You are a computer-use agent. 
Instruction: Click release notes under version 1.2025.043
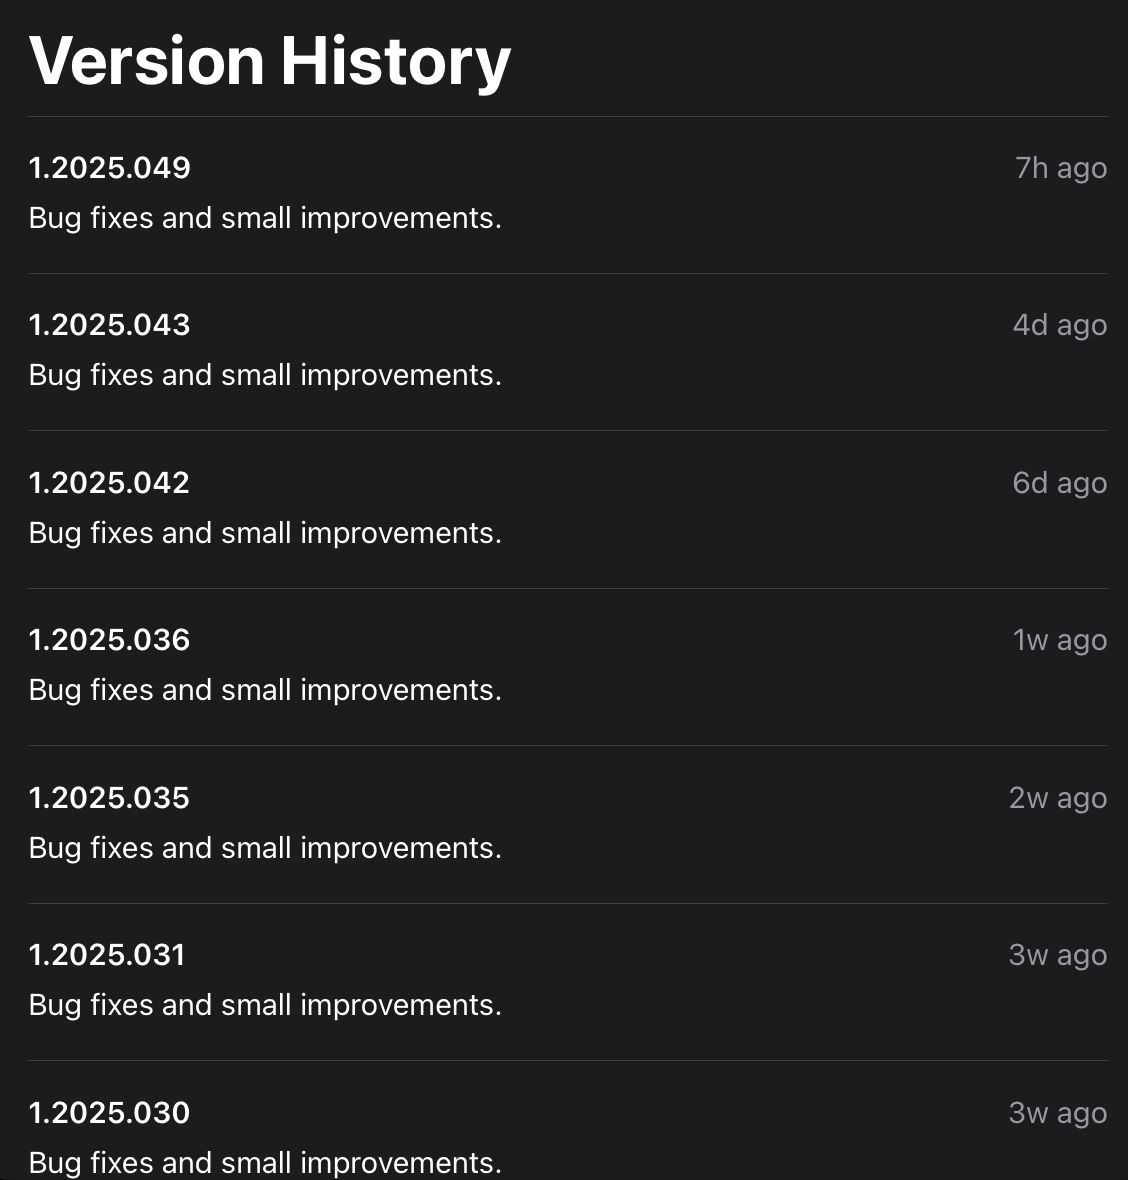point(265,375)
